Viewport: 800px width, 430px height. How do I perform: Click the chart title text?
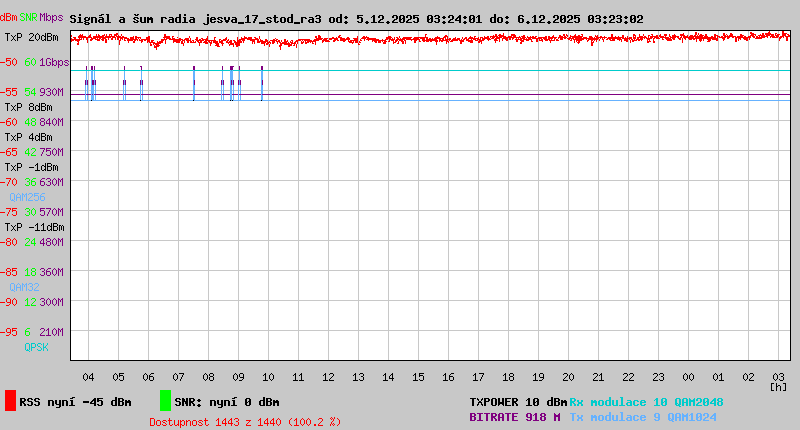pyautogui.click(x=356, y=19)
